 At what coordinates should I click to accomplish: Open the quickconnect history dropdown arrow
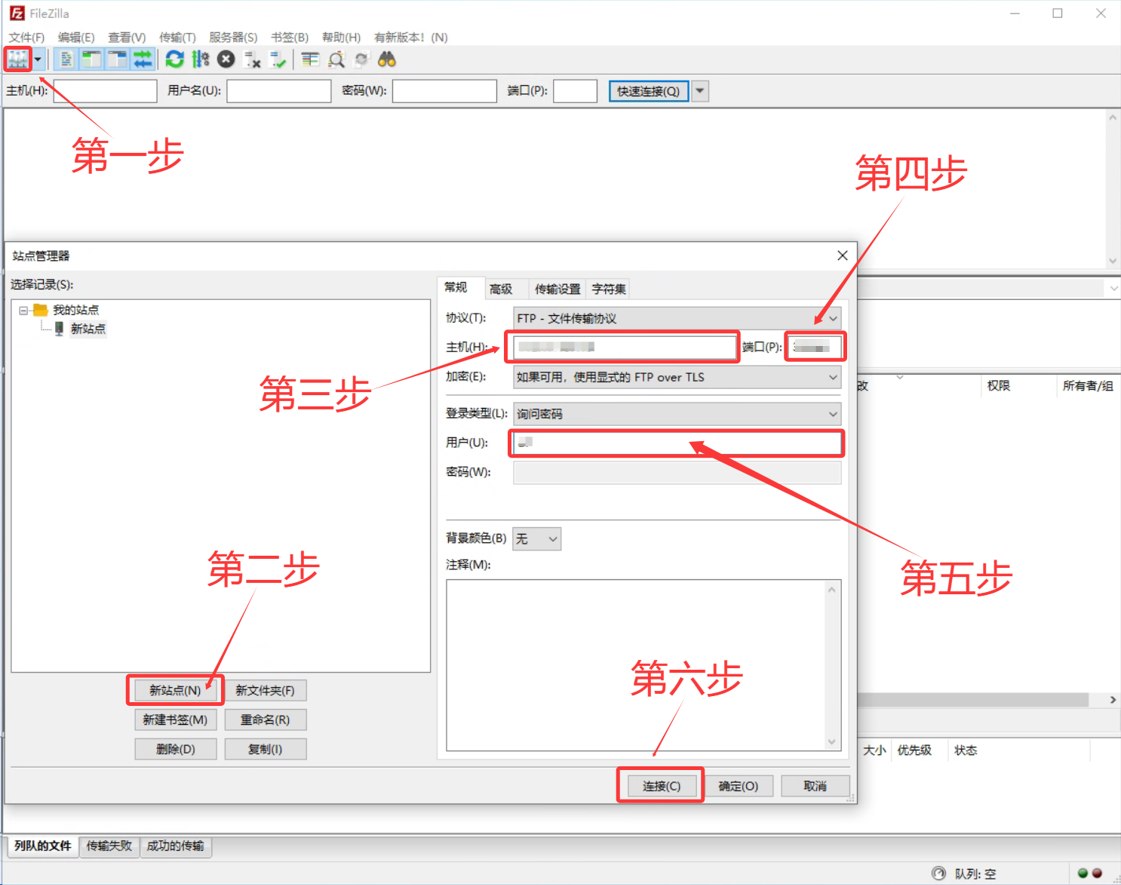[x=700, y=91]
